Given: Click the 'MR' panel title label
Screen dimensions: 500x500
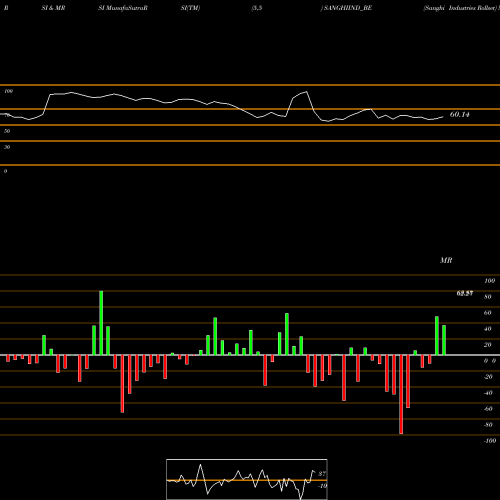Looking at the screenshot, I should tap(446, 260).
